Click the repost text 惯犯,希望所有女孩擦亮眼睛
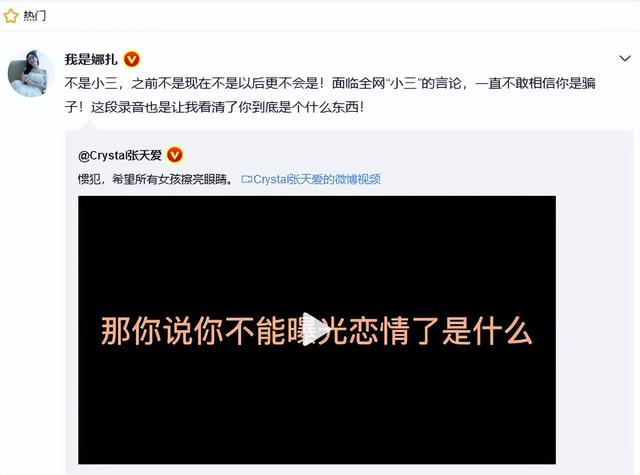The image size is (640, 475). coord(156,179)
